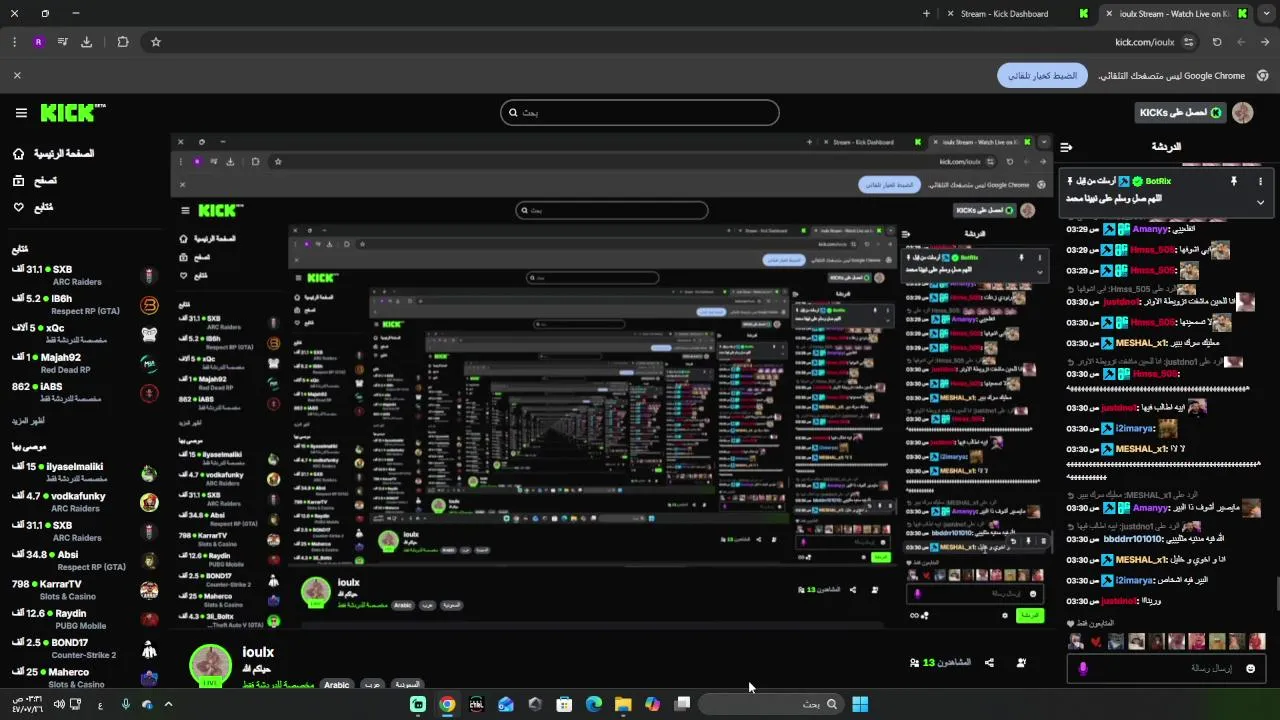The width and height of the screenshot is (1280, 720).
Task: Show hidden tray icons chevron
Action: [168, 704]
